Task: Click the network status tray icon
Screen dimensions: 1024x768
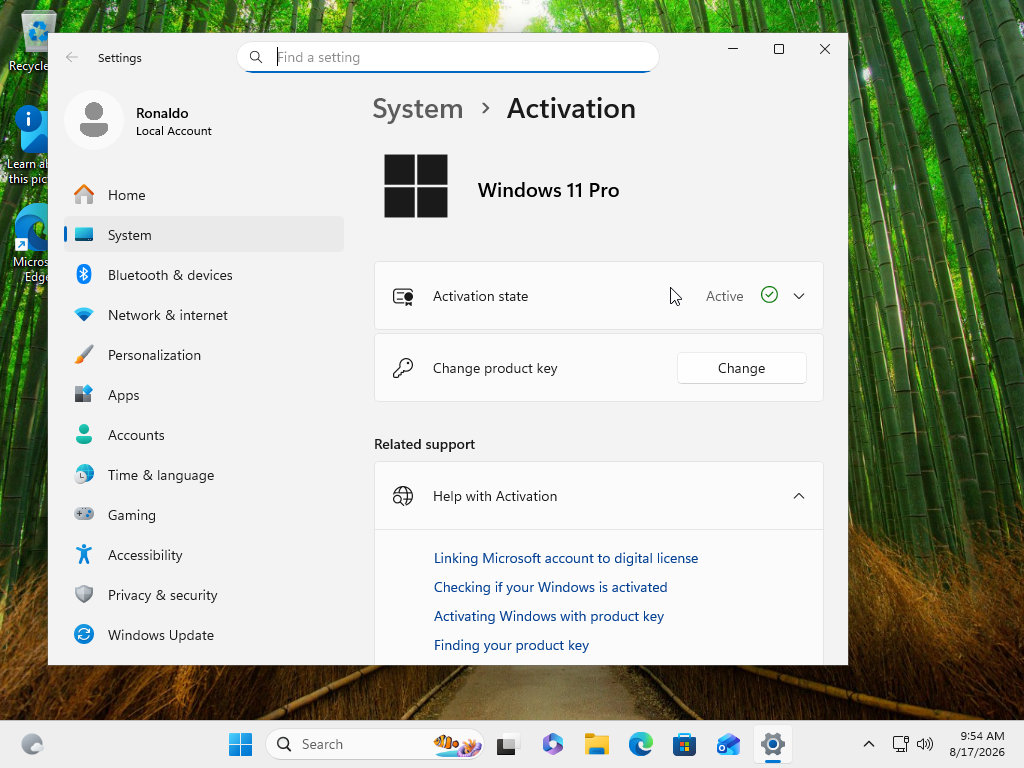Action: click(x=901, y=744)
